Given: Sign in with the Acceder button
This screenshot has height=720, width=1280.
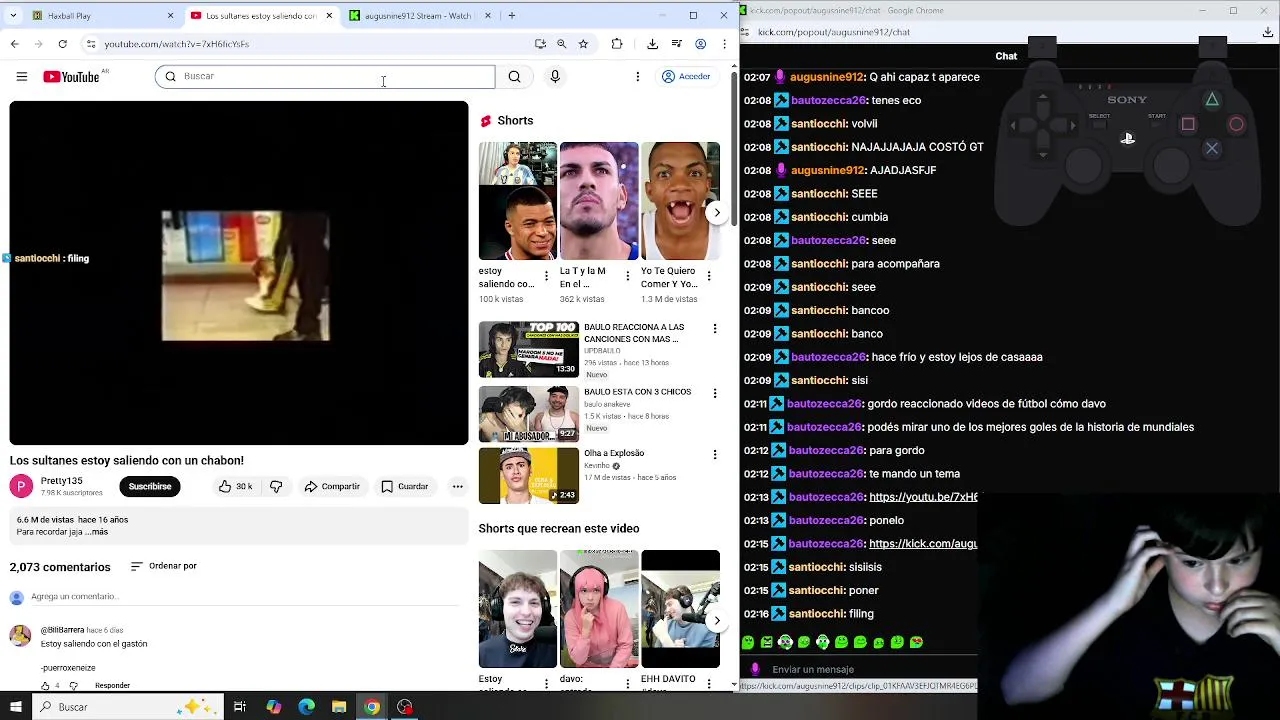Looking at the screenshot, I should [686, 77].
